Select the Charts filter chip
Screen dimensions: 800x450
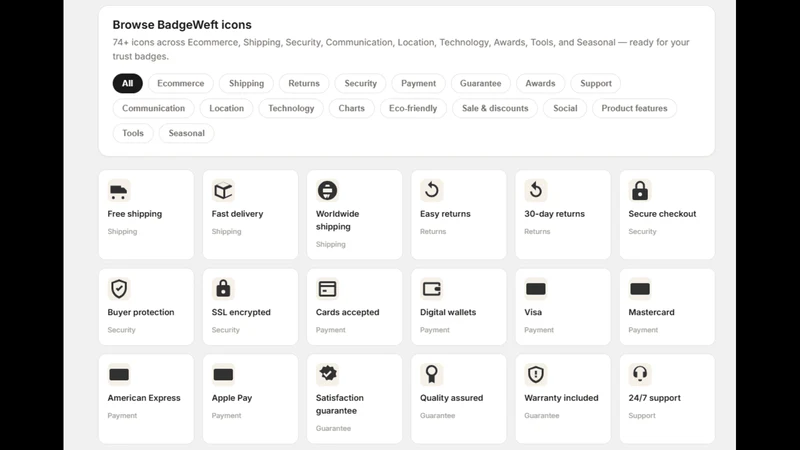352,108
